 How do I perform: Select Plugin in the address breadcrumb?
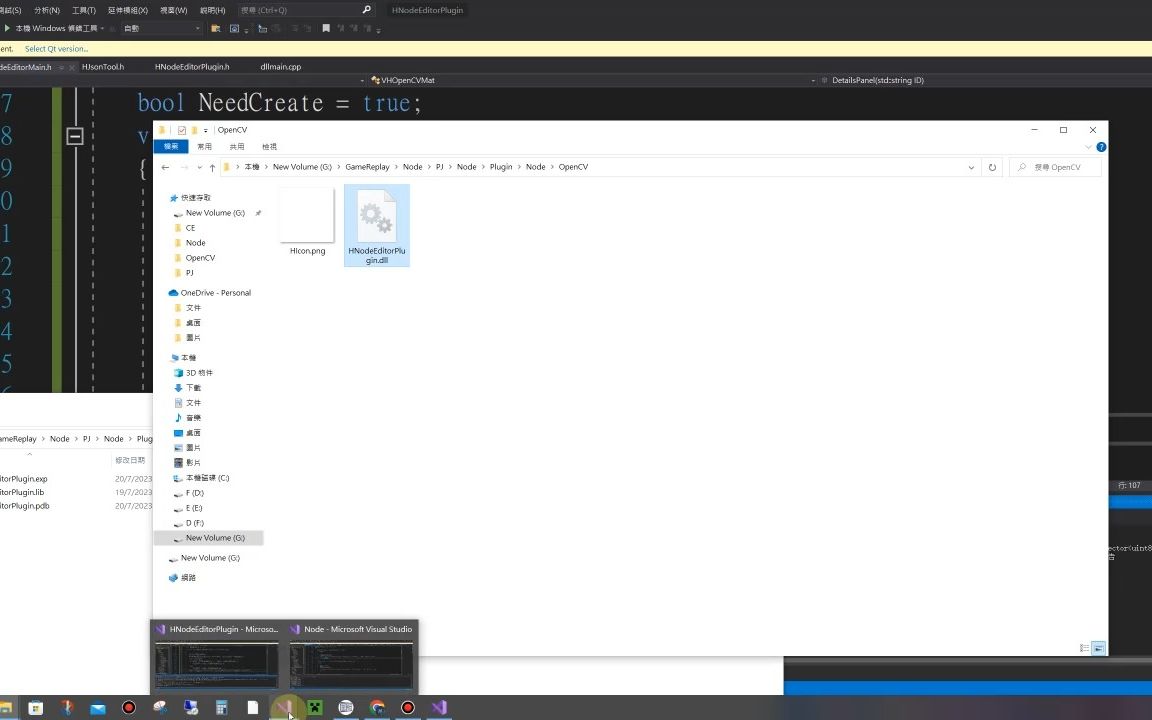(501, 167)
